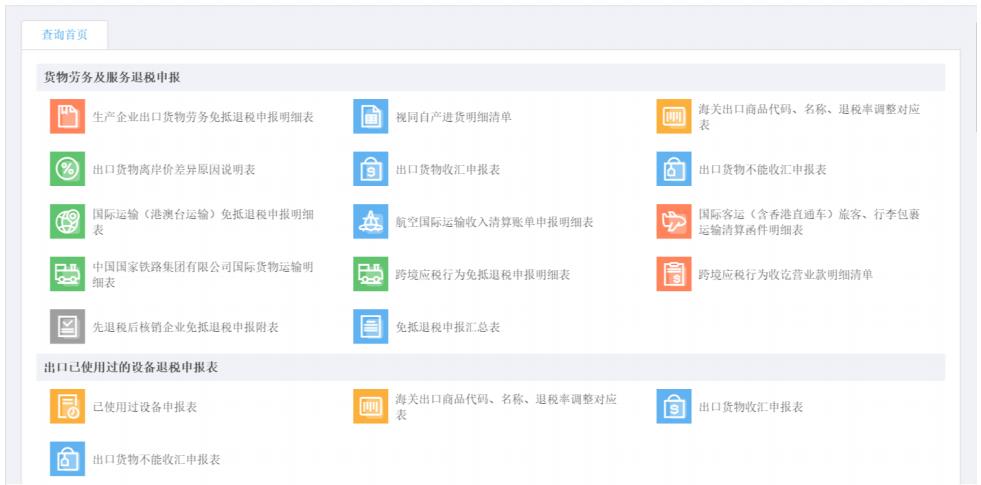The width and height of the screenshot is (981, 485).
Task: Open 出口货物不能收汇申报表 in the 出口已使用过的设备 section
Action: coord(156,459)
